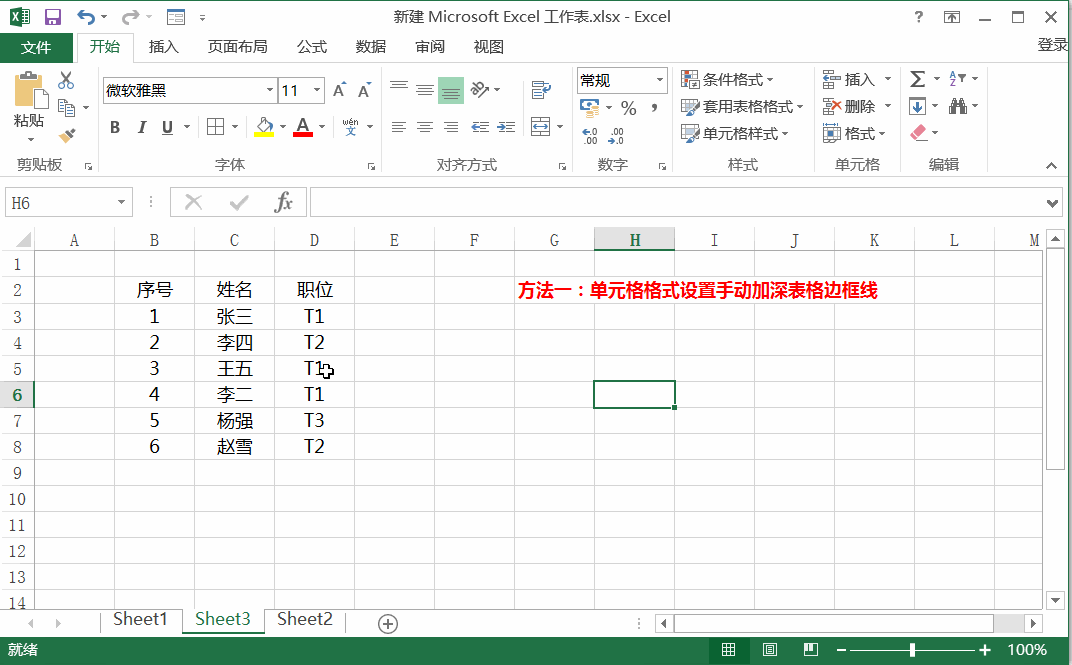Click the Increase Font Size icon
This screenshot has height=665, width=1072.
[339, 91]
